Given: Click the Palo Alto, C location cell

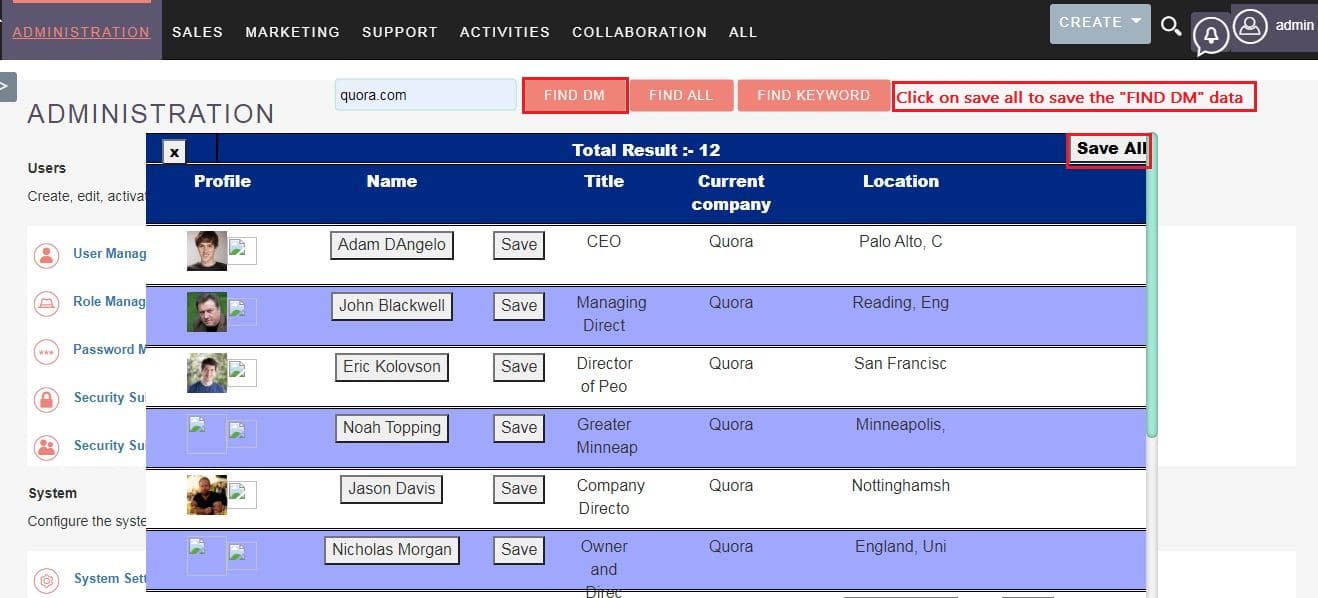Looking at the screenshot, I should pos(901,242).
